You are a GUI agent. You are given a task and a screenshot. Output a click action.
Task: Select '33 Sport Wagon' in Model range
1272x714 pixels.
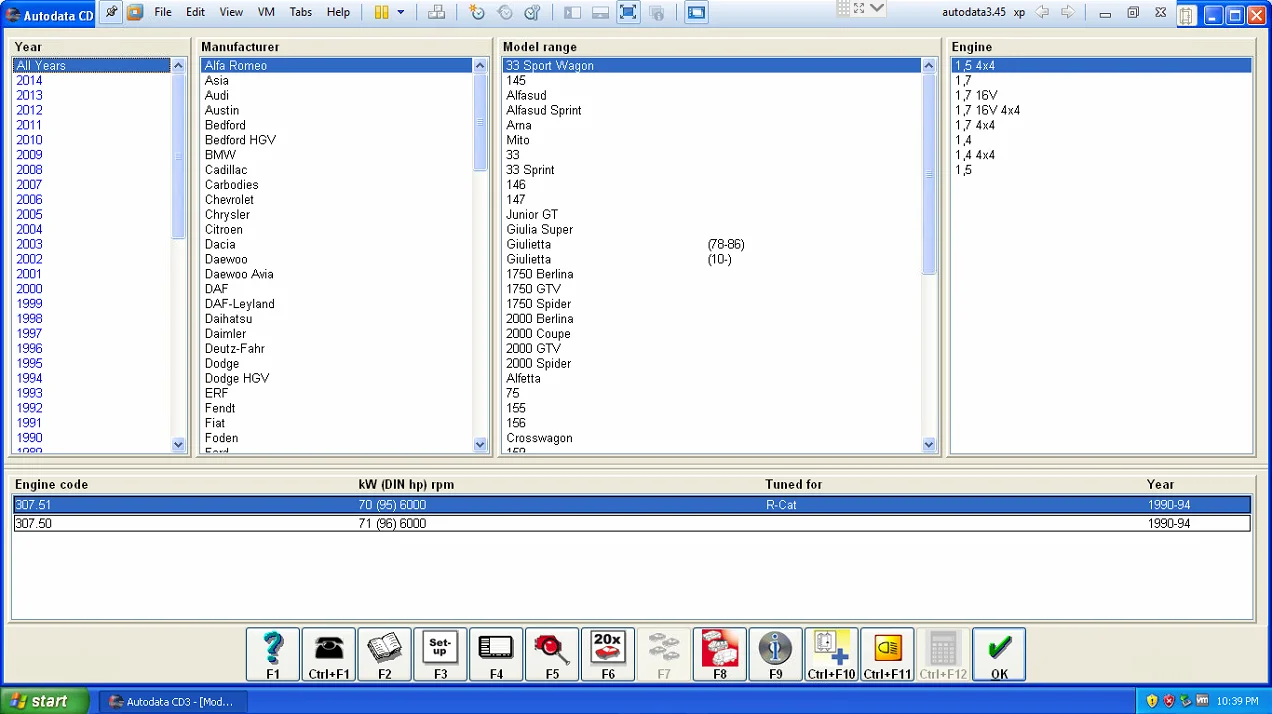712,66
